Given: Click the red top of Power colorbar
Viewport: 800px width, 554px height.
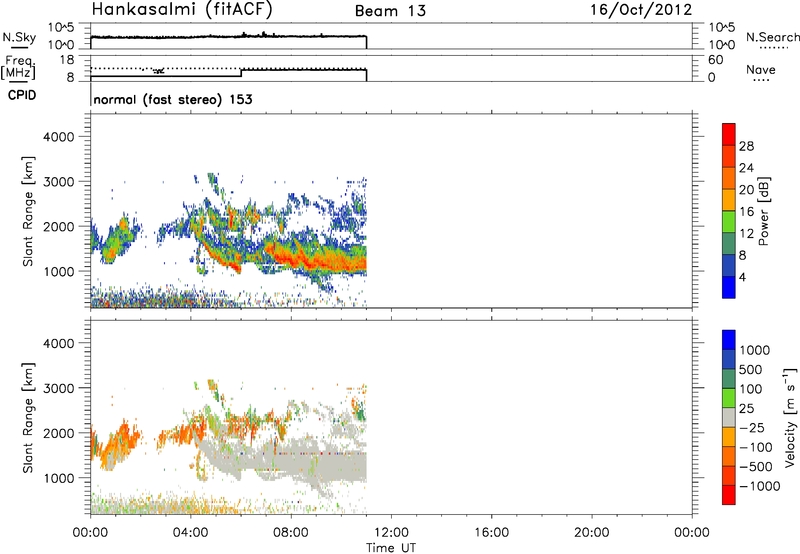Looking at the screenshot, I should [729, 134].
